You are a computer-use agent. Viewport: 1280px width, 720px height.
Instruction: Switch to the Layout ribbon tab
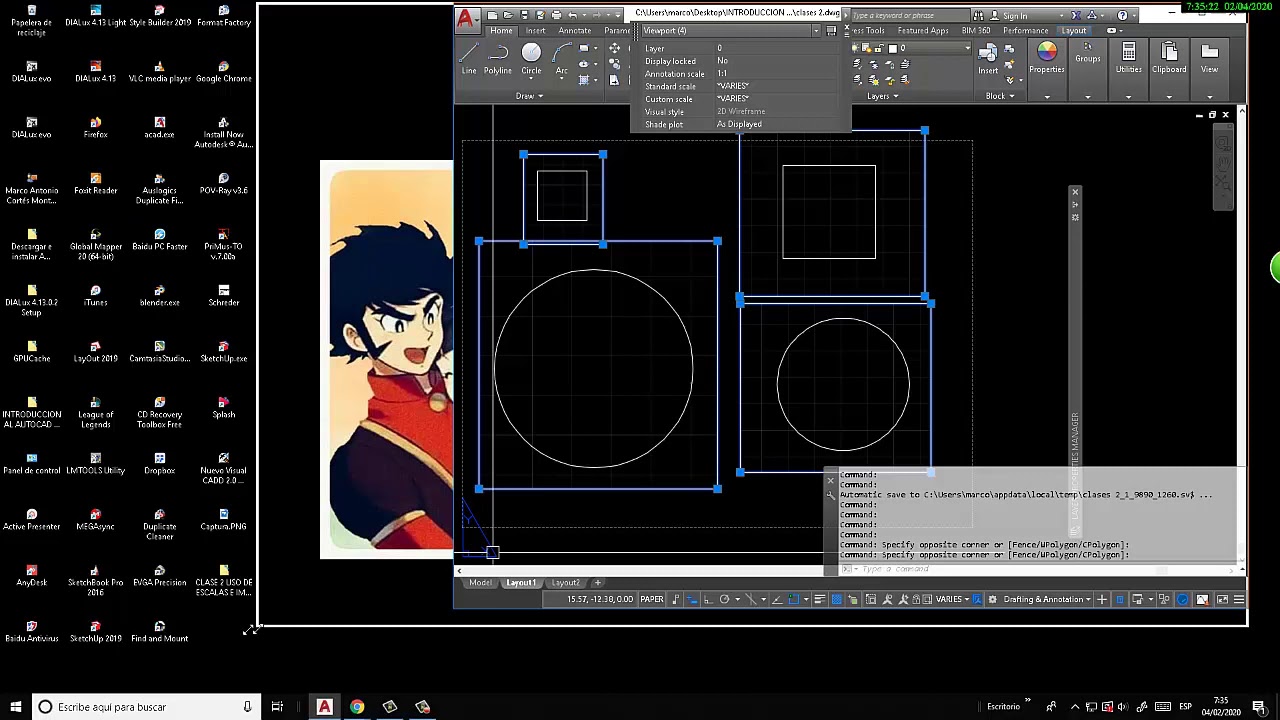pos(1074,31)
